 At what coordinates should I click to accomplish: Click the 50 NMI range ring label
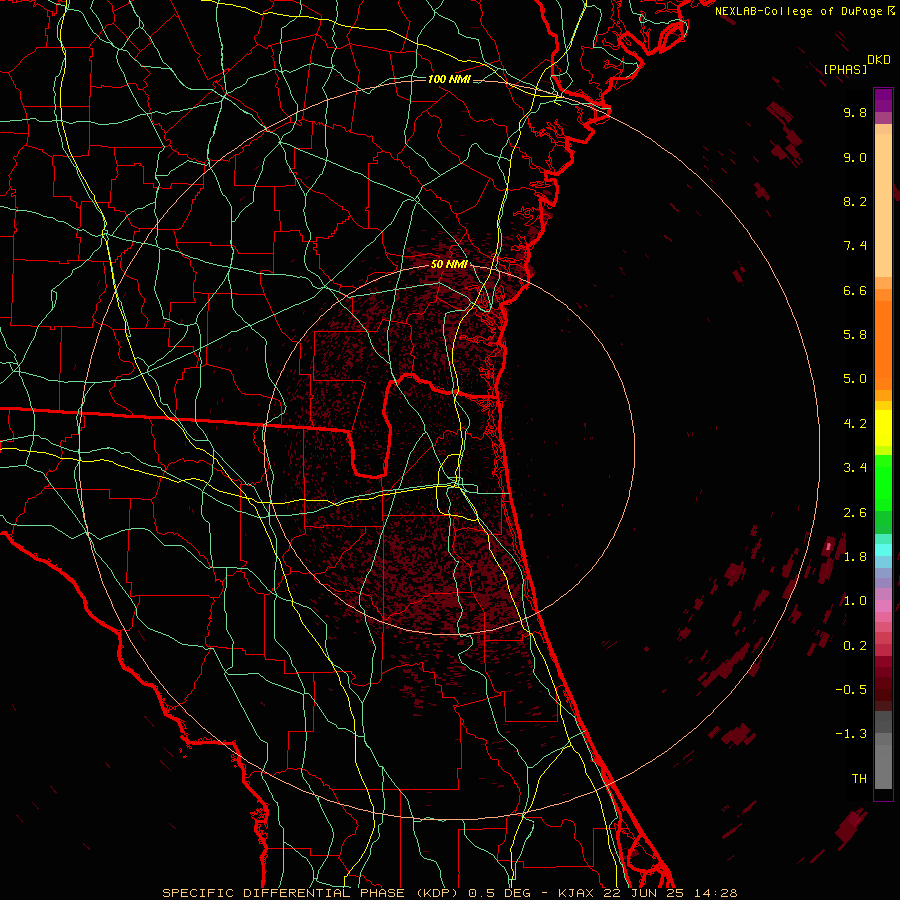pyautogui.click(x=449, y=265)
